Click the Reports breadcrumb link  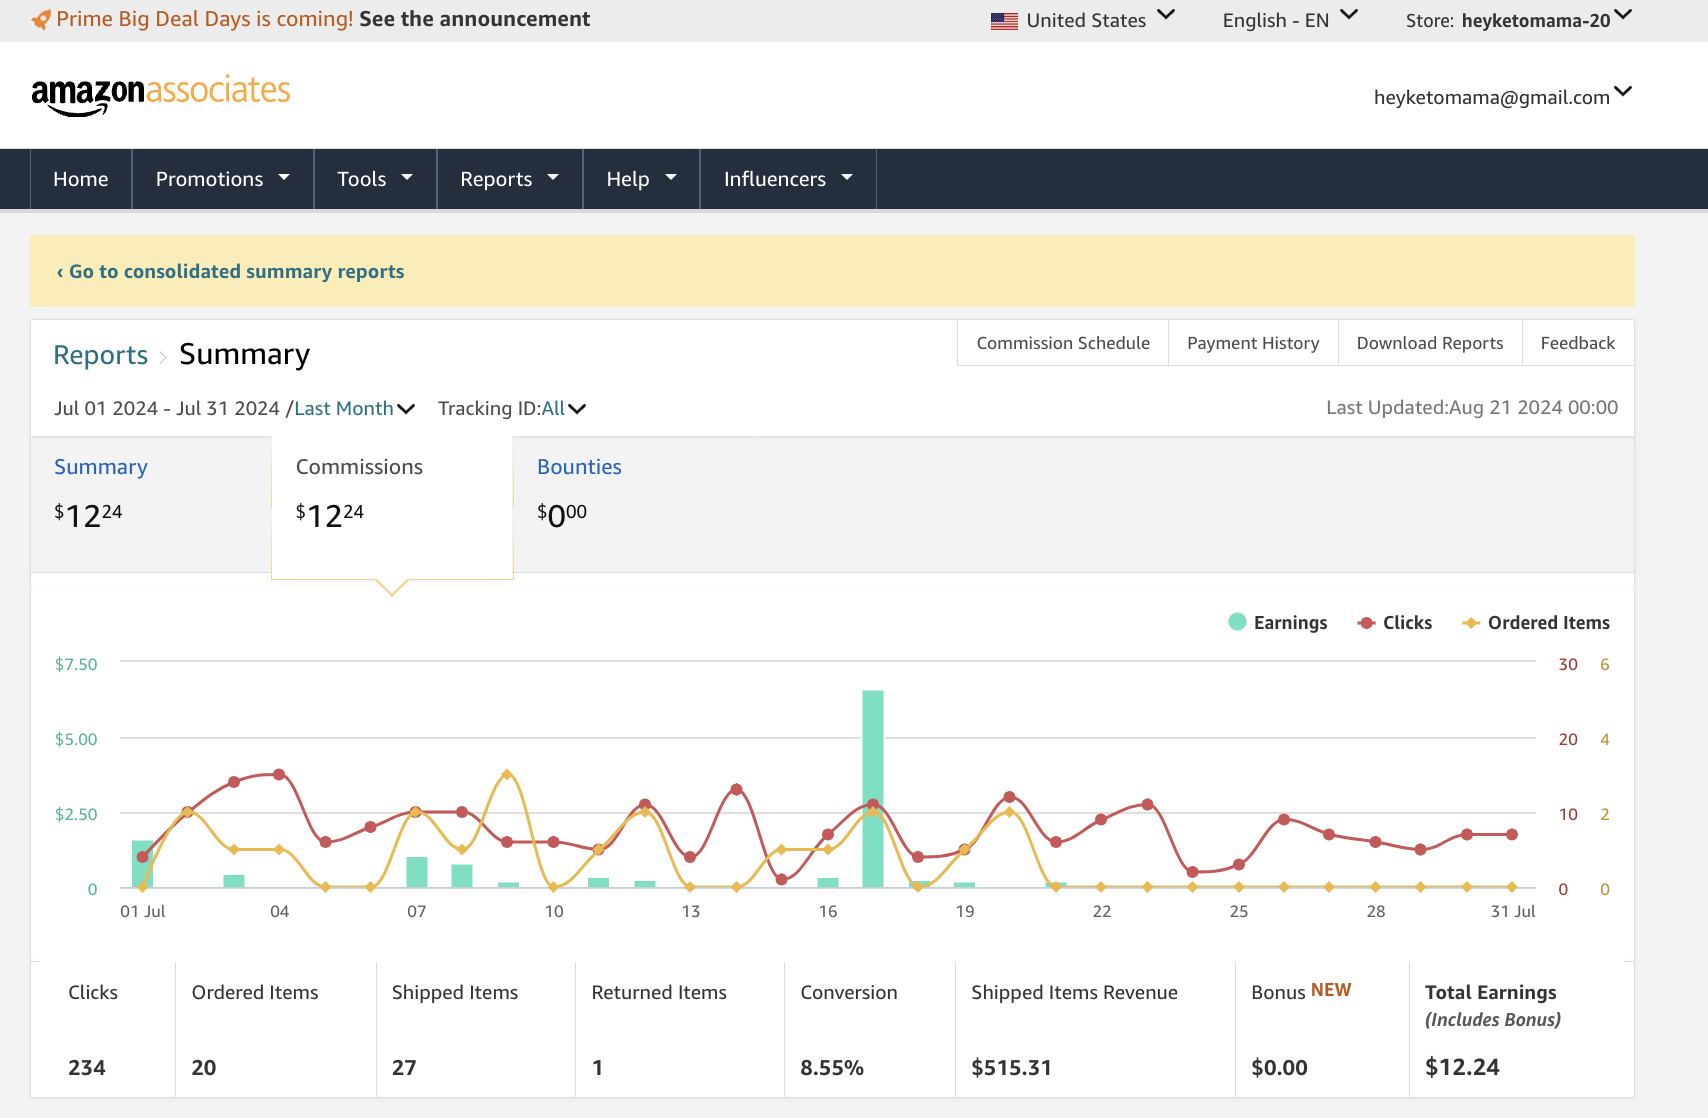[x=100, y=355]
